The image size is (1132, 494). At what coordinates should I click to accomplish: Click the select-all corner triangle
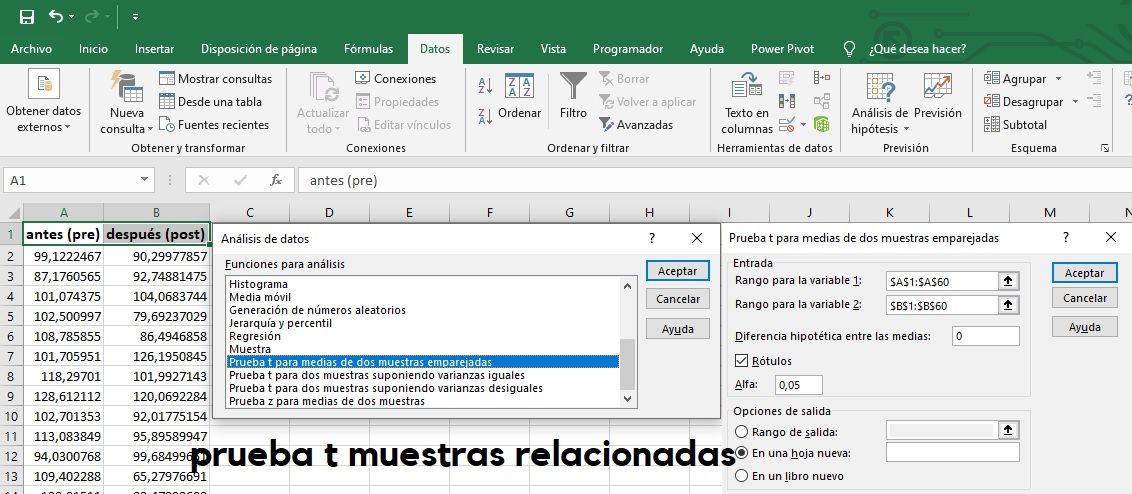pos(14,212)
